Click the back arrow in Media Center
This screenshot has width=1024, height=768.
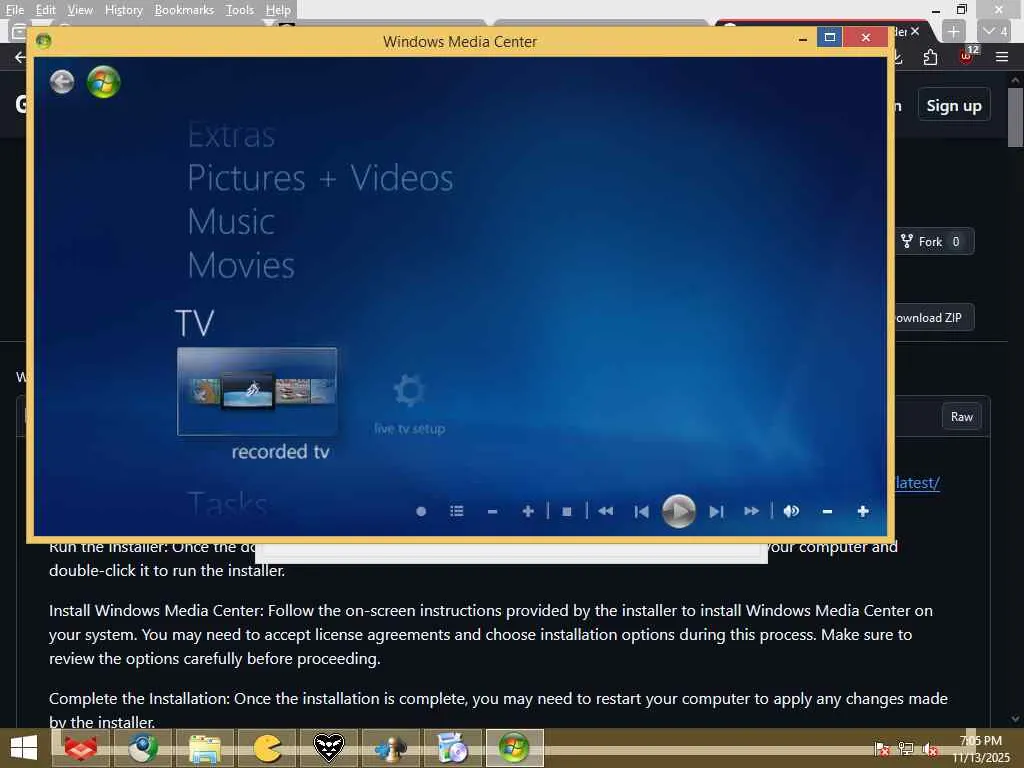point(62,82)
